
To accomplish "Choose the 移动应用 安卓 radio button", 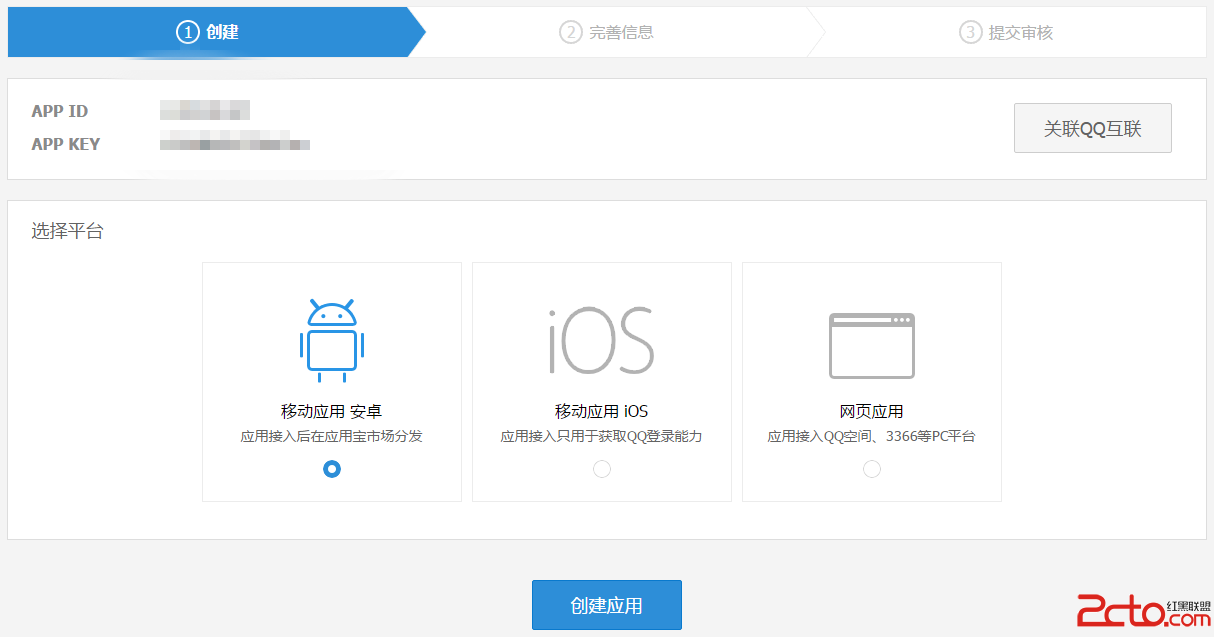I will (x=332, y=469).
